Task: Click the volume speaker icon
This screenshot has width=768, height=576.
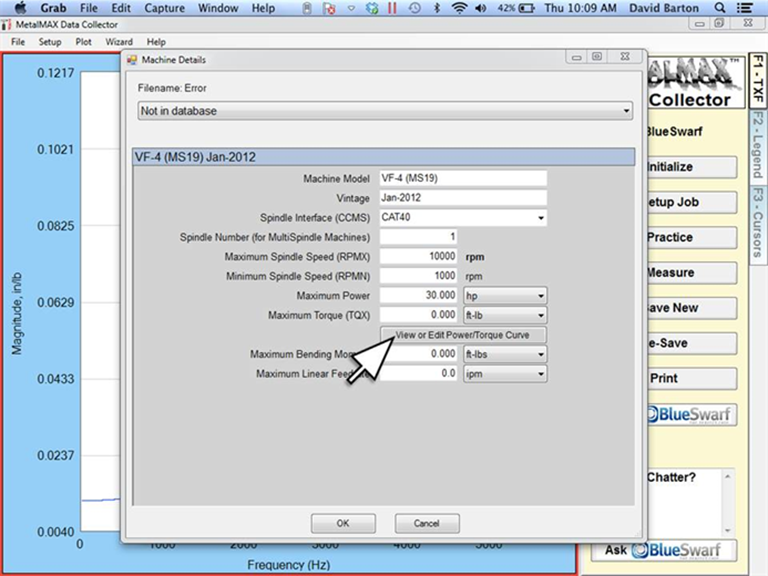Action: tap(480, 8)
